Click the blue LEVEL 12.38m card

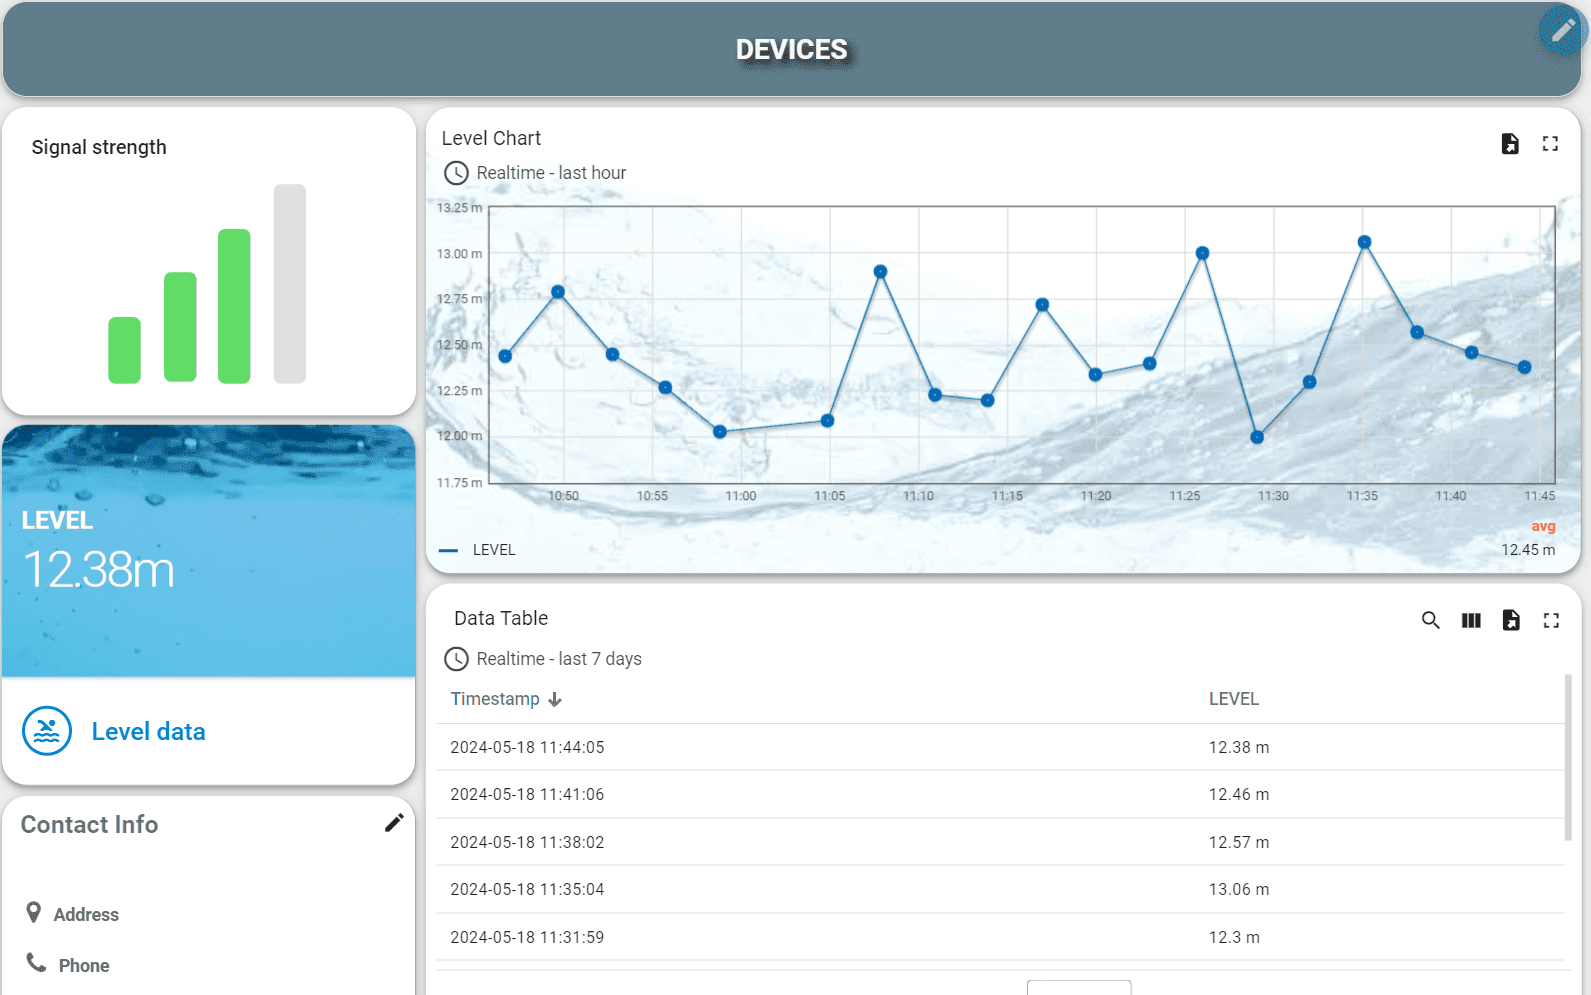pos(208,551)
